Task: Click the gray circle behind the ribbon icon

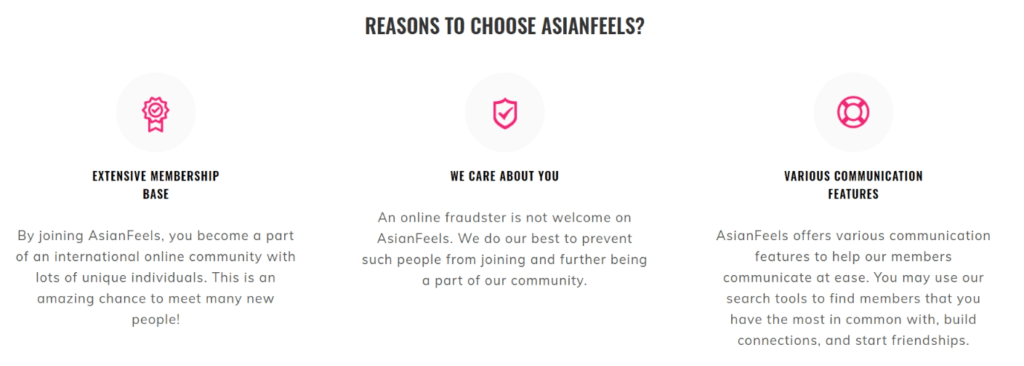Action: coord(155,112)
